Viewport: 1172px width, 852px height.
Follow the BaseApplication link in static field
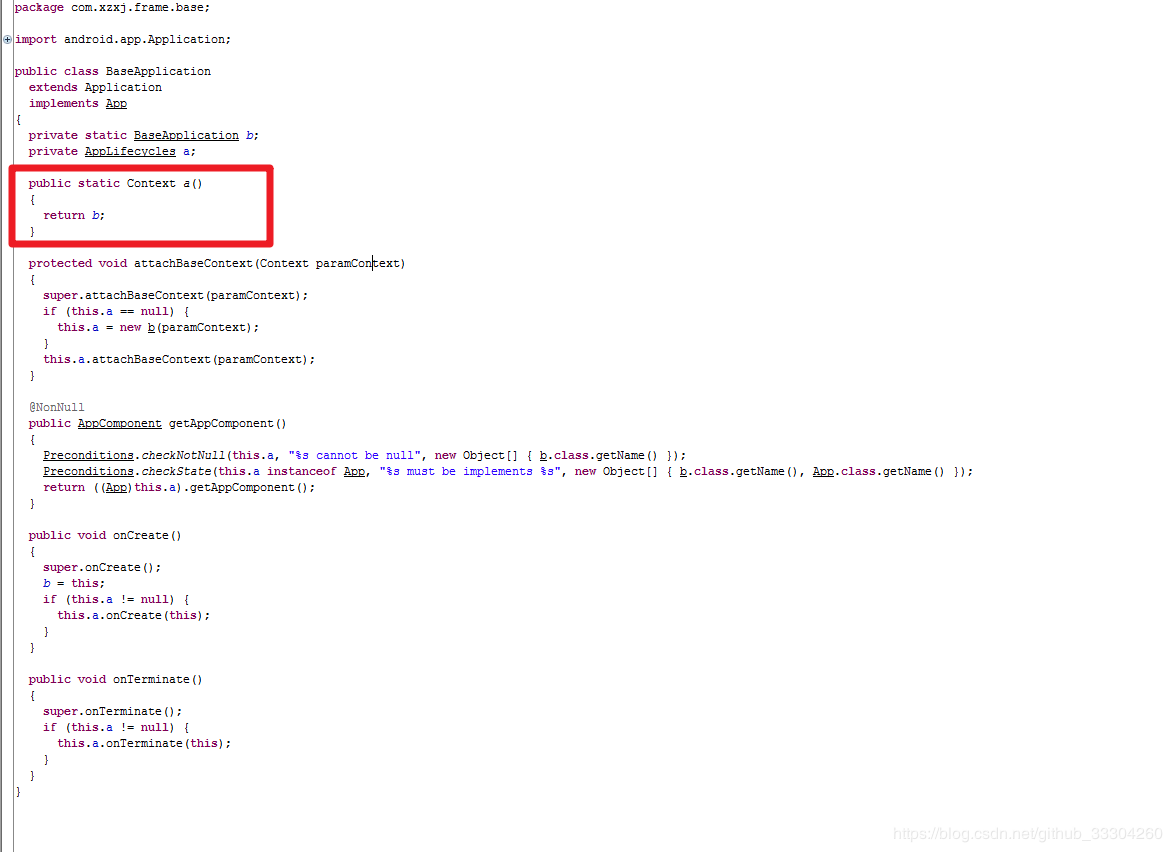pos(186,135)
